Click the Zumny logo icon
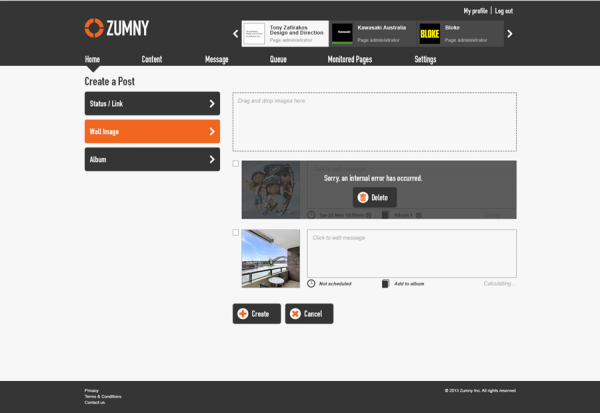The image size is (600, 413). (93, 28)
